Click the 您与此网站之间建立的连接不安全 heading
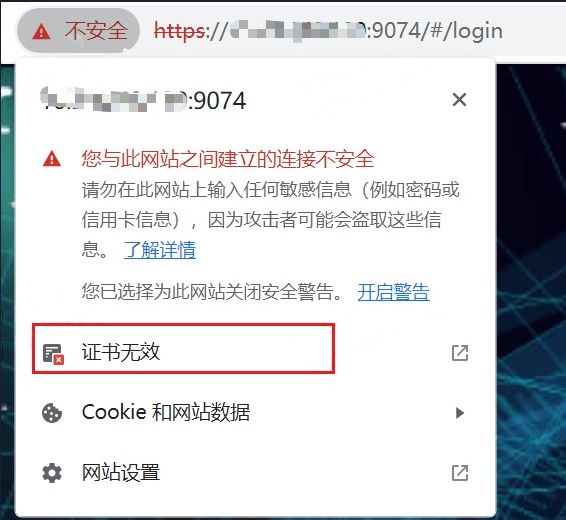This screenshot has width=566, height=520. (228, 159)
